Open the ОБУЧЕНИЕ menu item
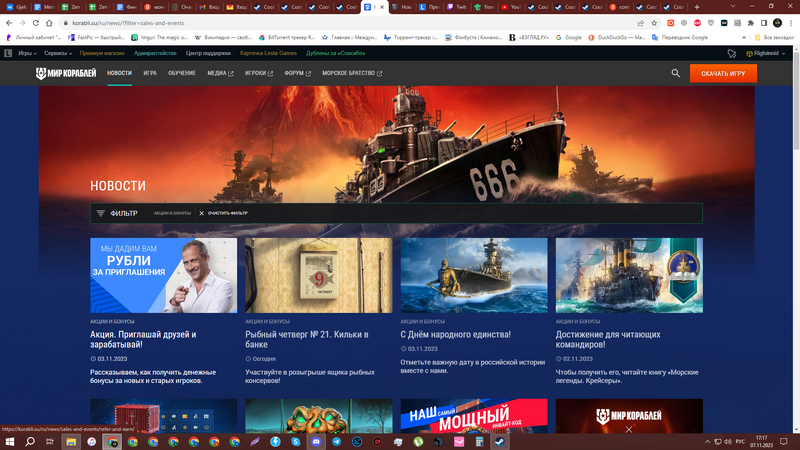Image resolution: width=800 pixels, height=450 pixels. tap(182, 73)
